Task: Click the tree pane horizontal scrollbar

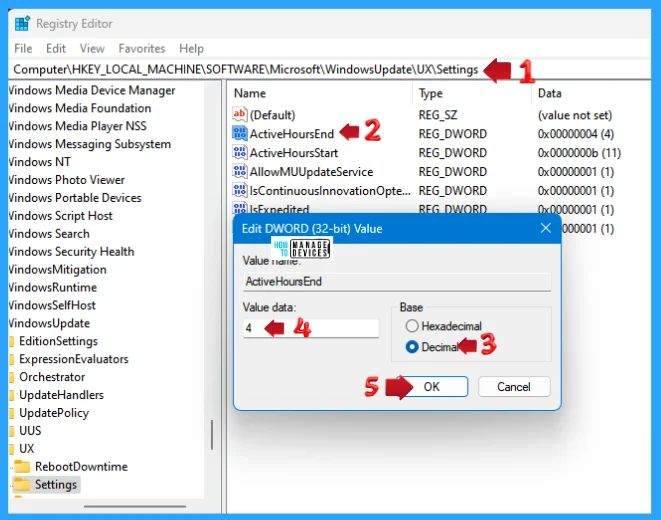Action: 135,506
